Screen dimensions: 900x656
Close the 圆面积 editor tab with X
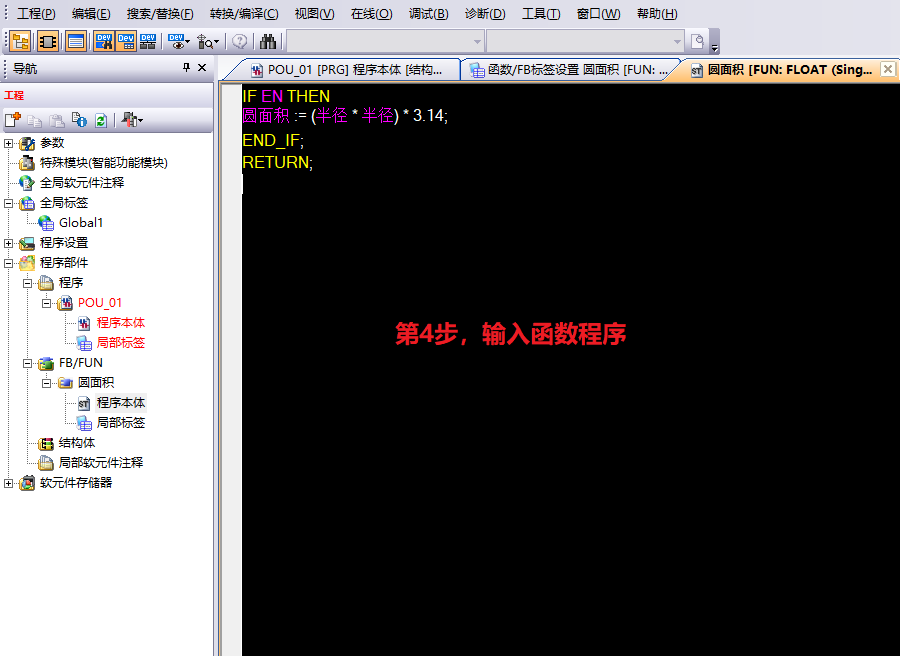click(x=888, y=69)
